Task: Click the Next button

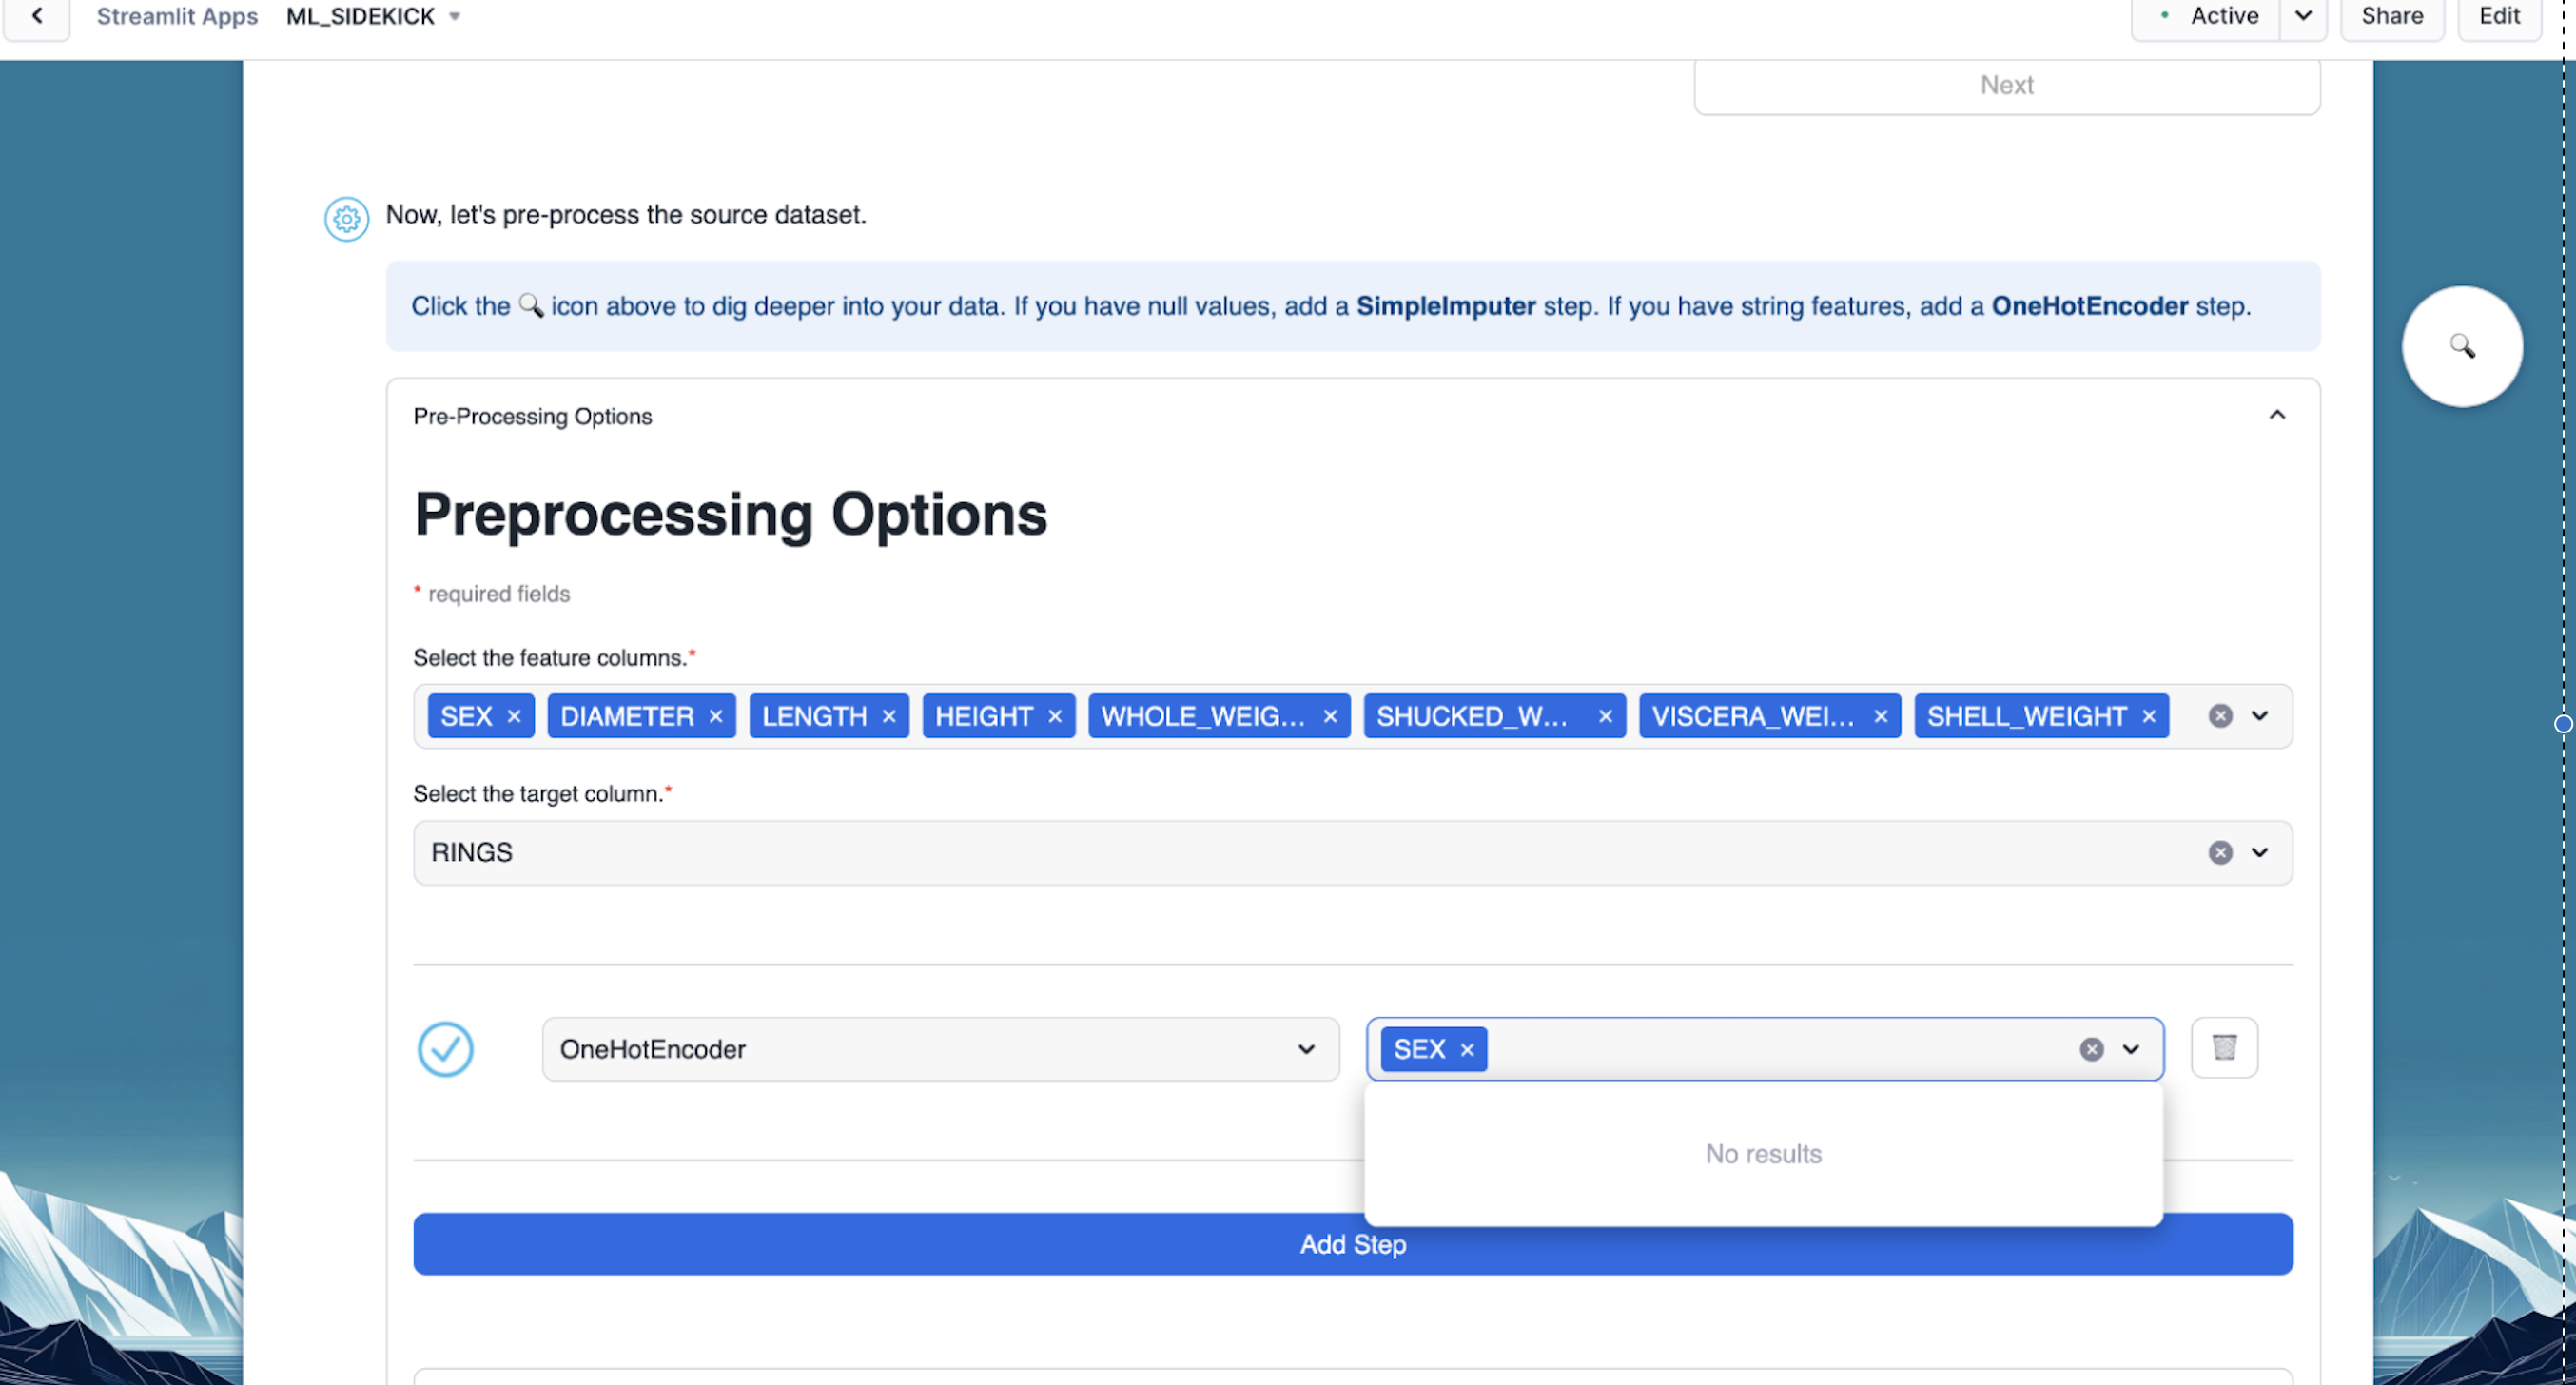Action: pos(2006,85)
